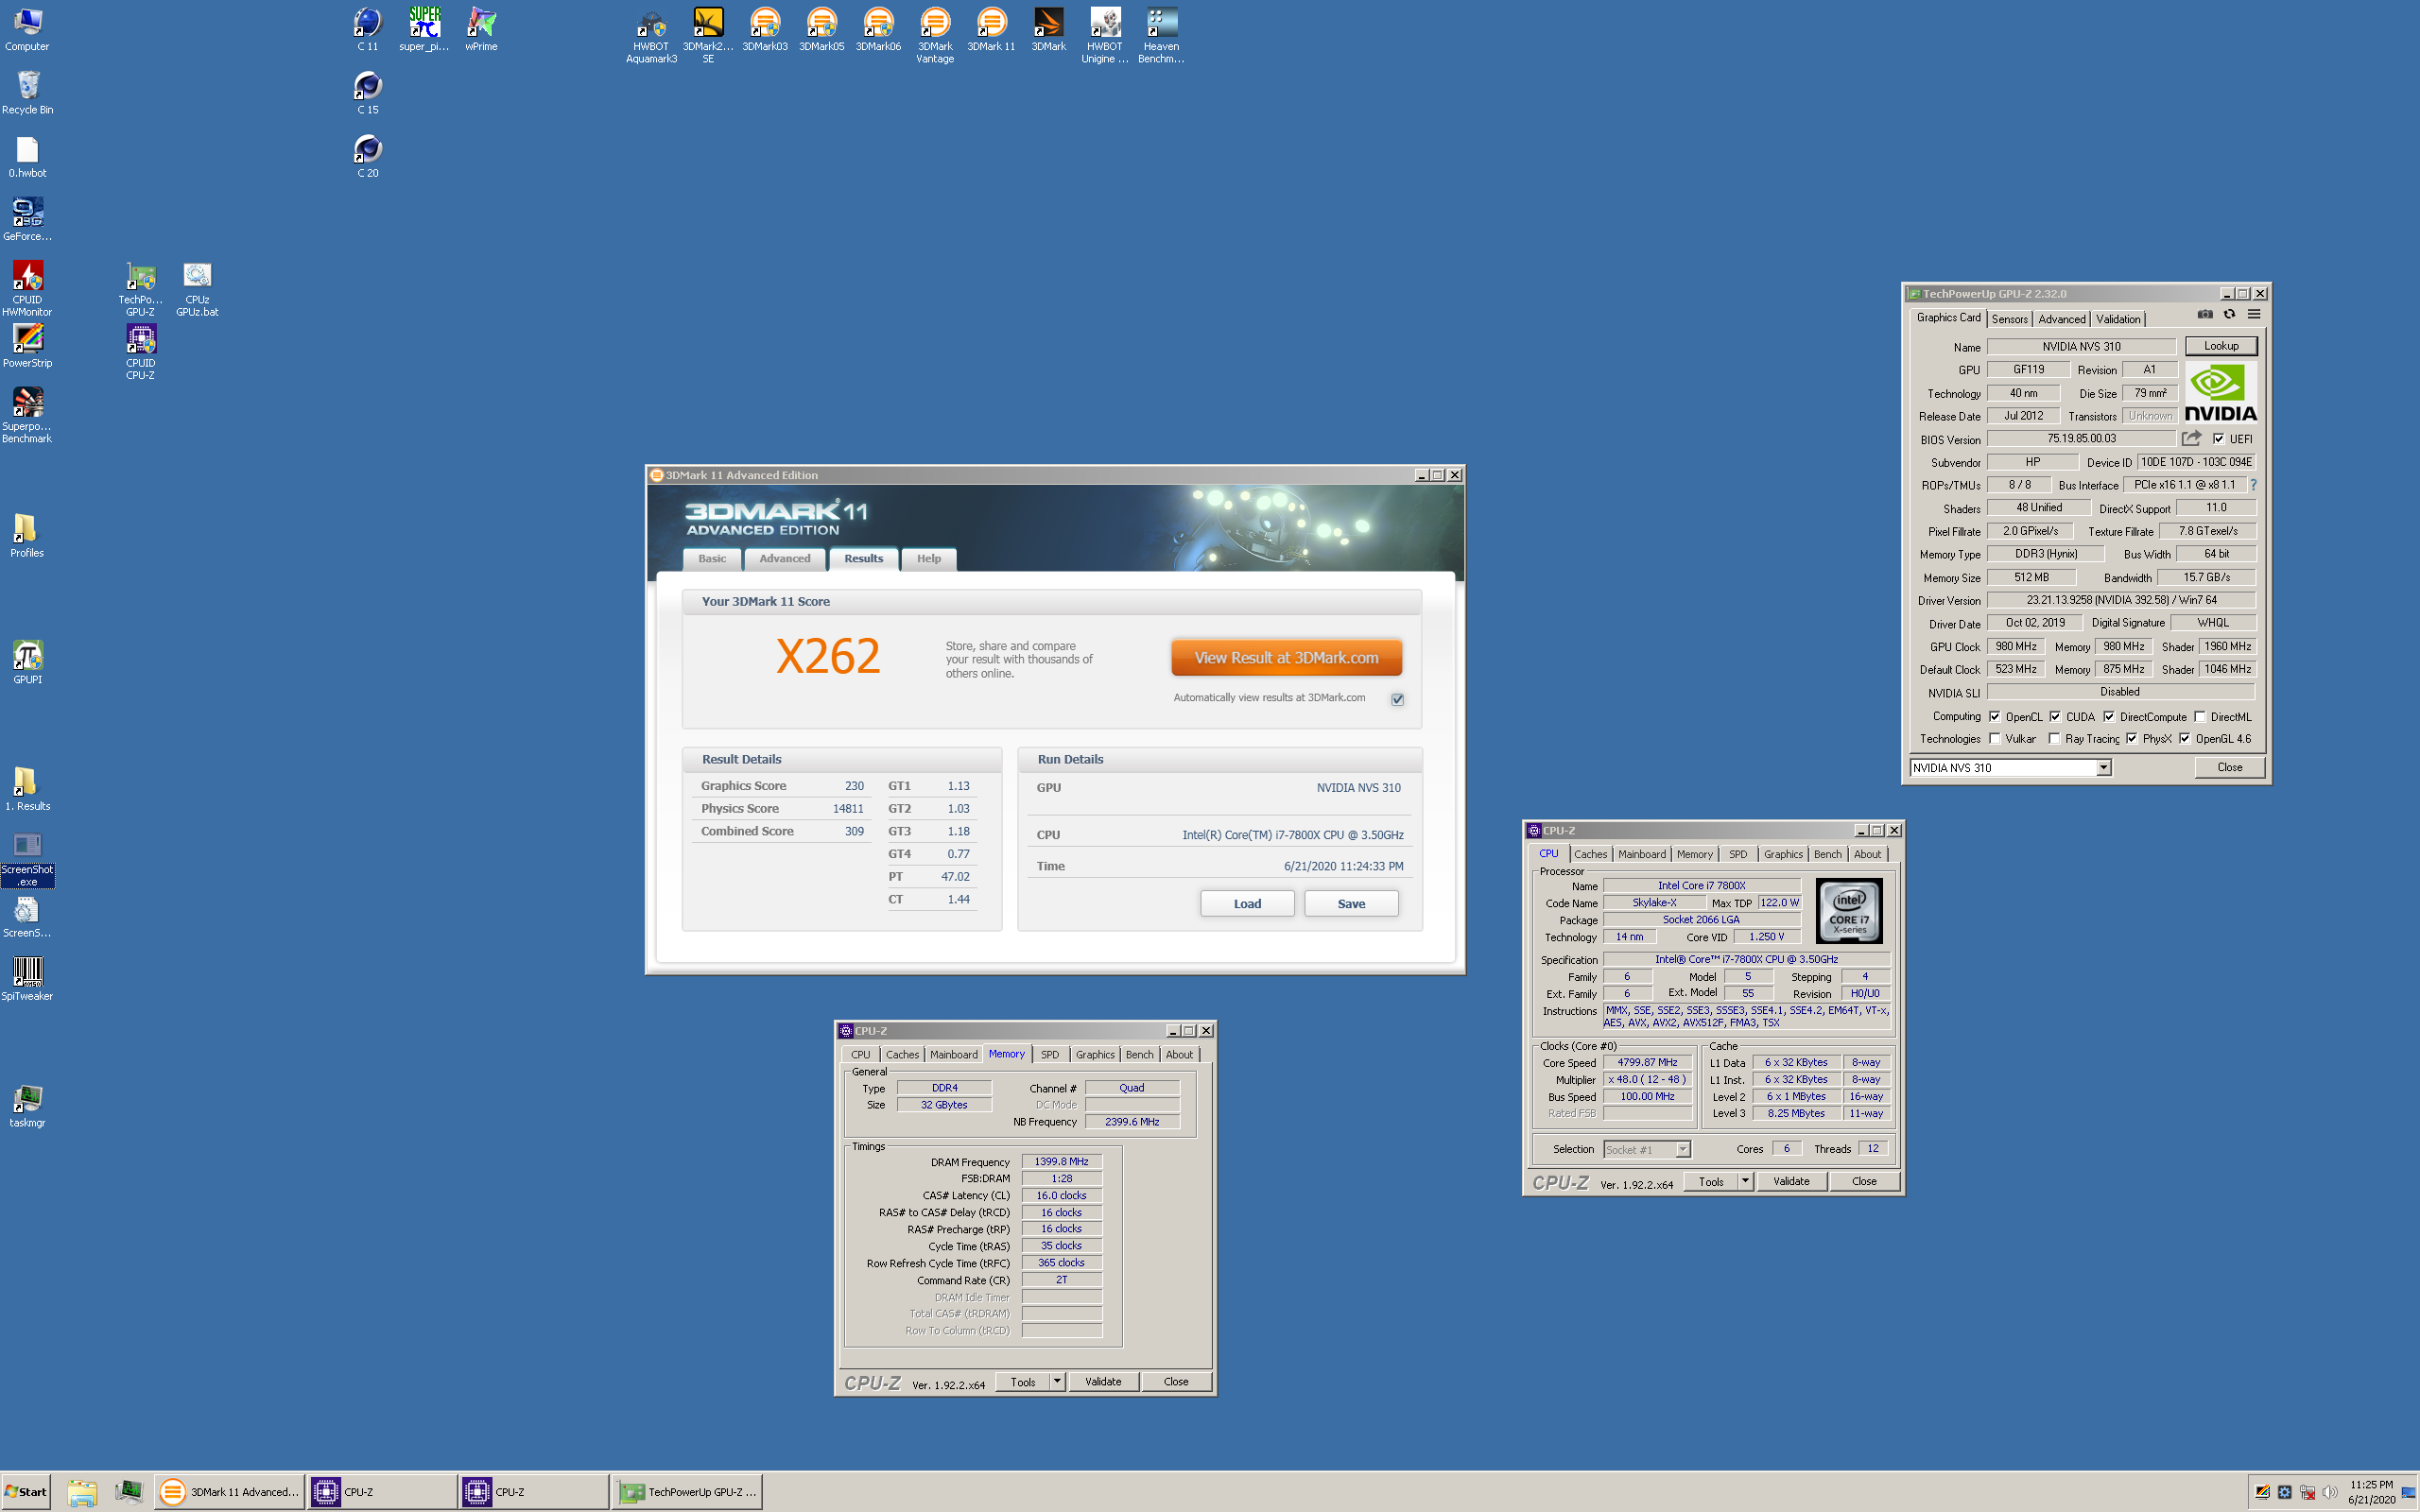Toggle the UEFI checkbox in GPU-Z
The image size is (2420, 1512).
[x=2218, y=438]
